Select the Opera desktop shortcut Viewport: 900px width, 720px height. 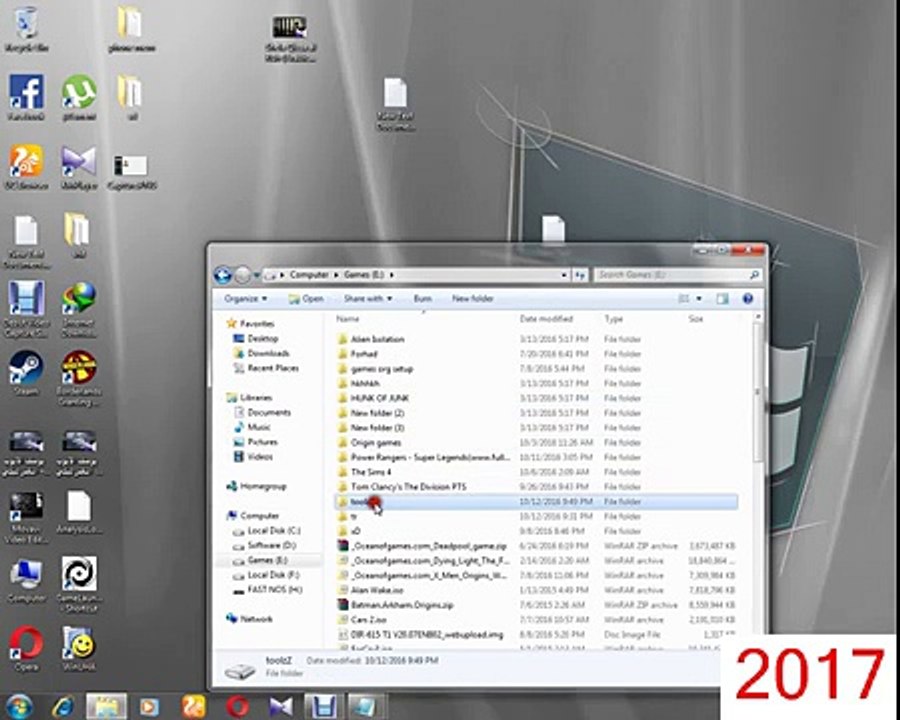[x=26, y=648]
